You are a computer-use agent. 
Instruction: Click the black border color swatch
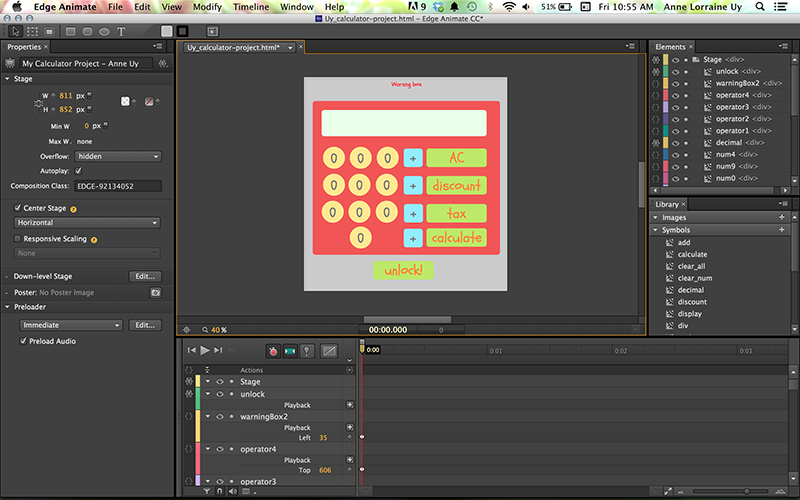coord(182,32)
